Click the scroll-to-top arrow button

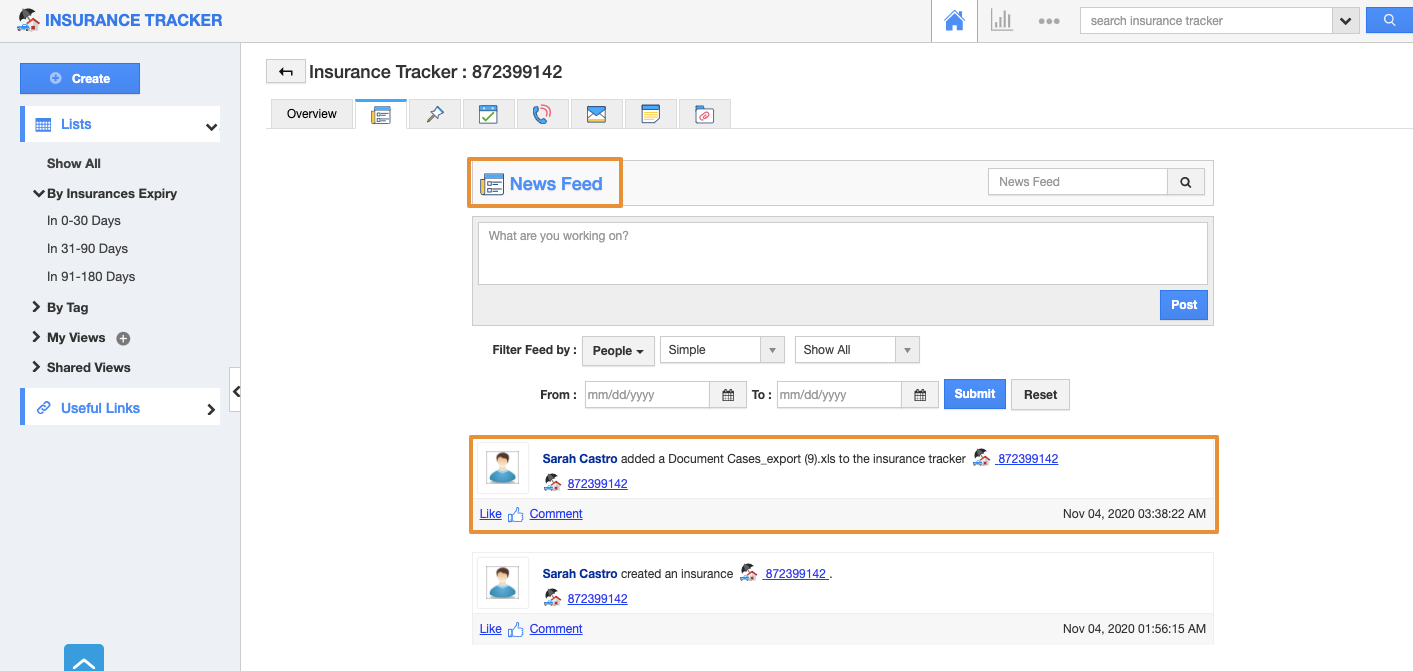84,658
